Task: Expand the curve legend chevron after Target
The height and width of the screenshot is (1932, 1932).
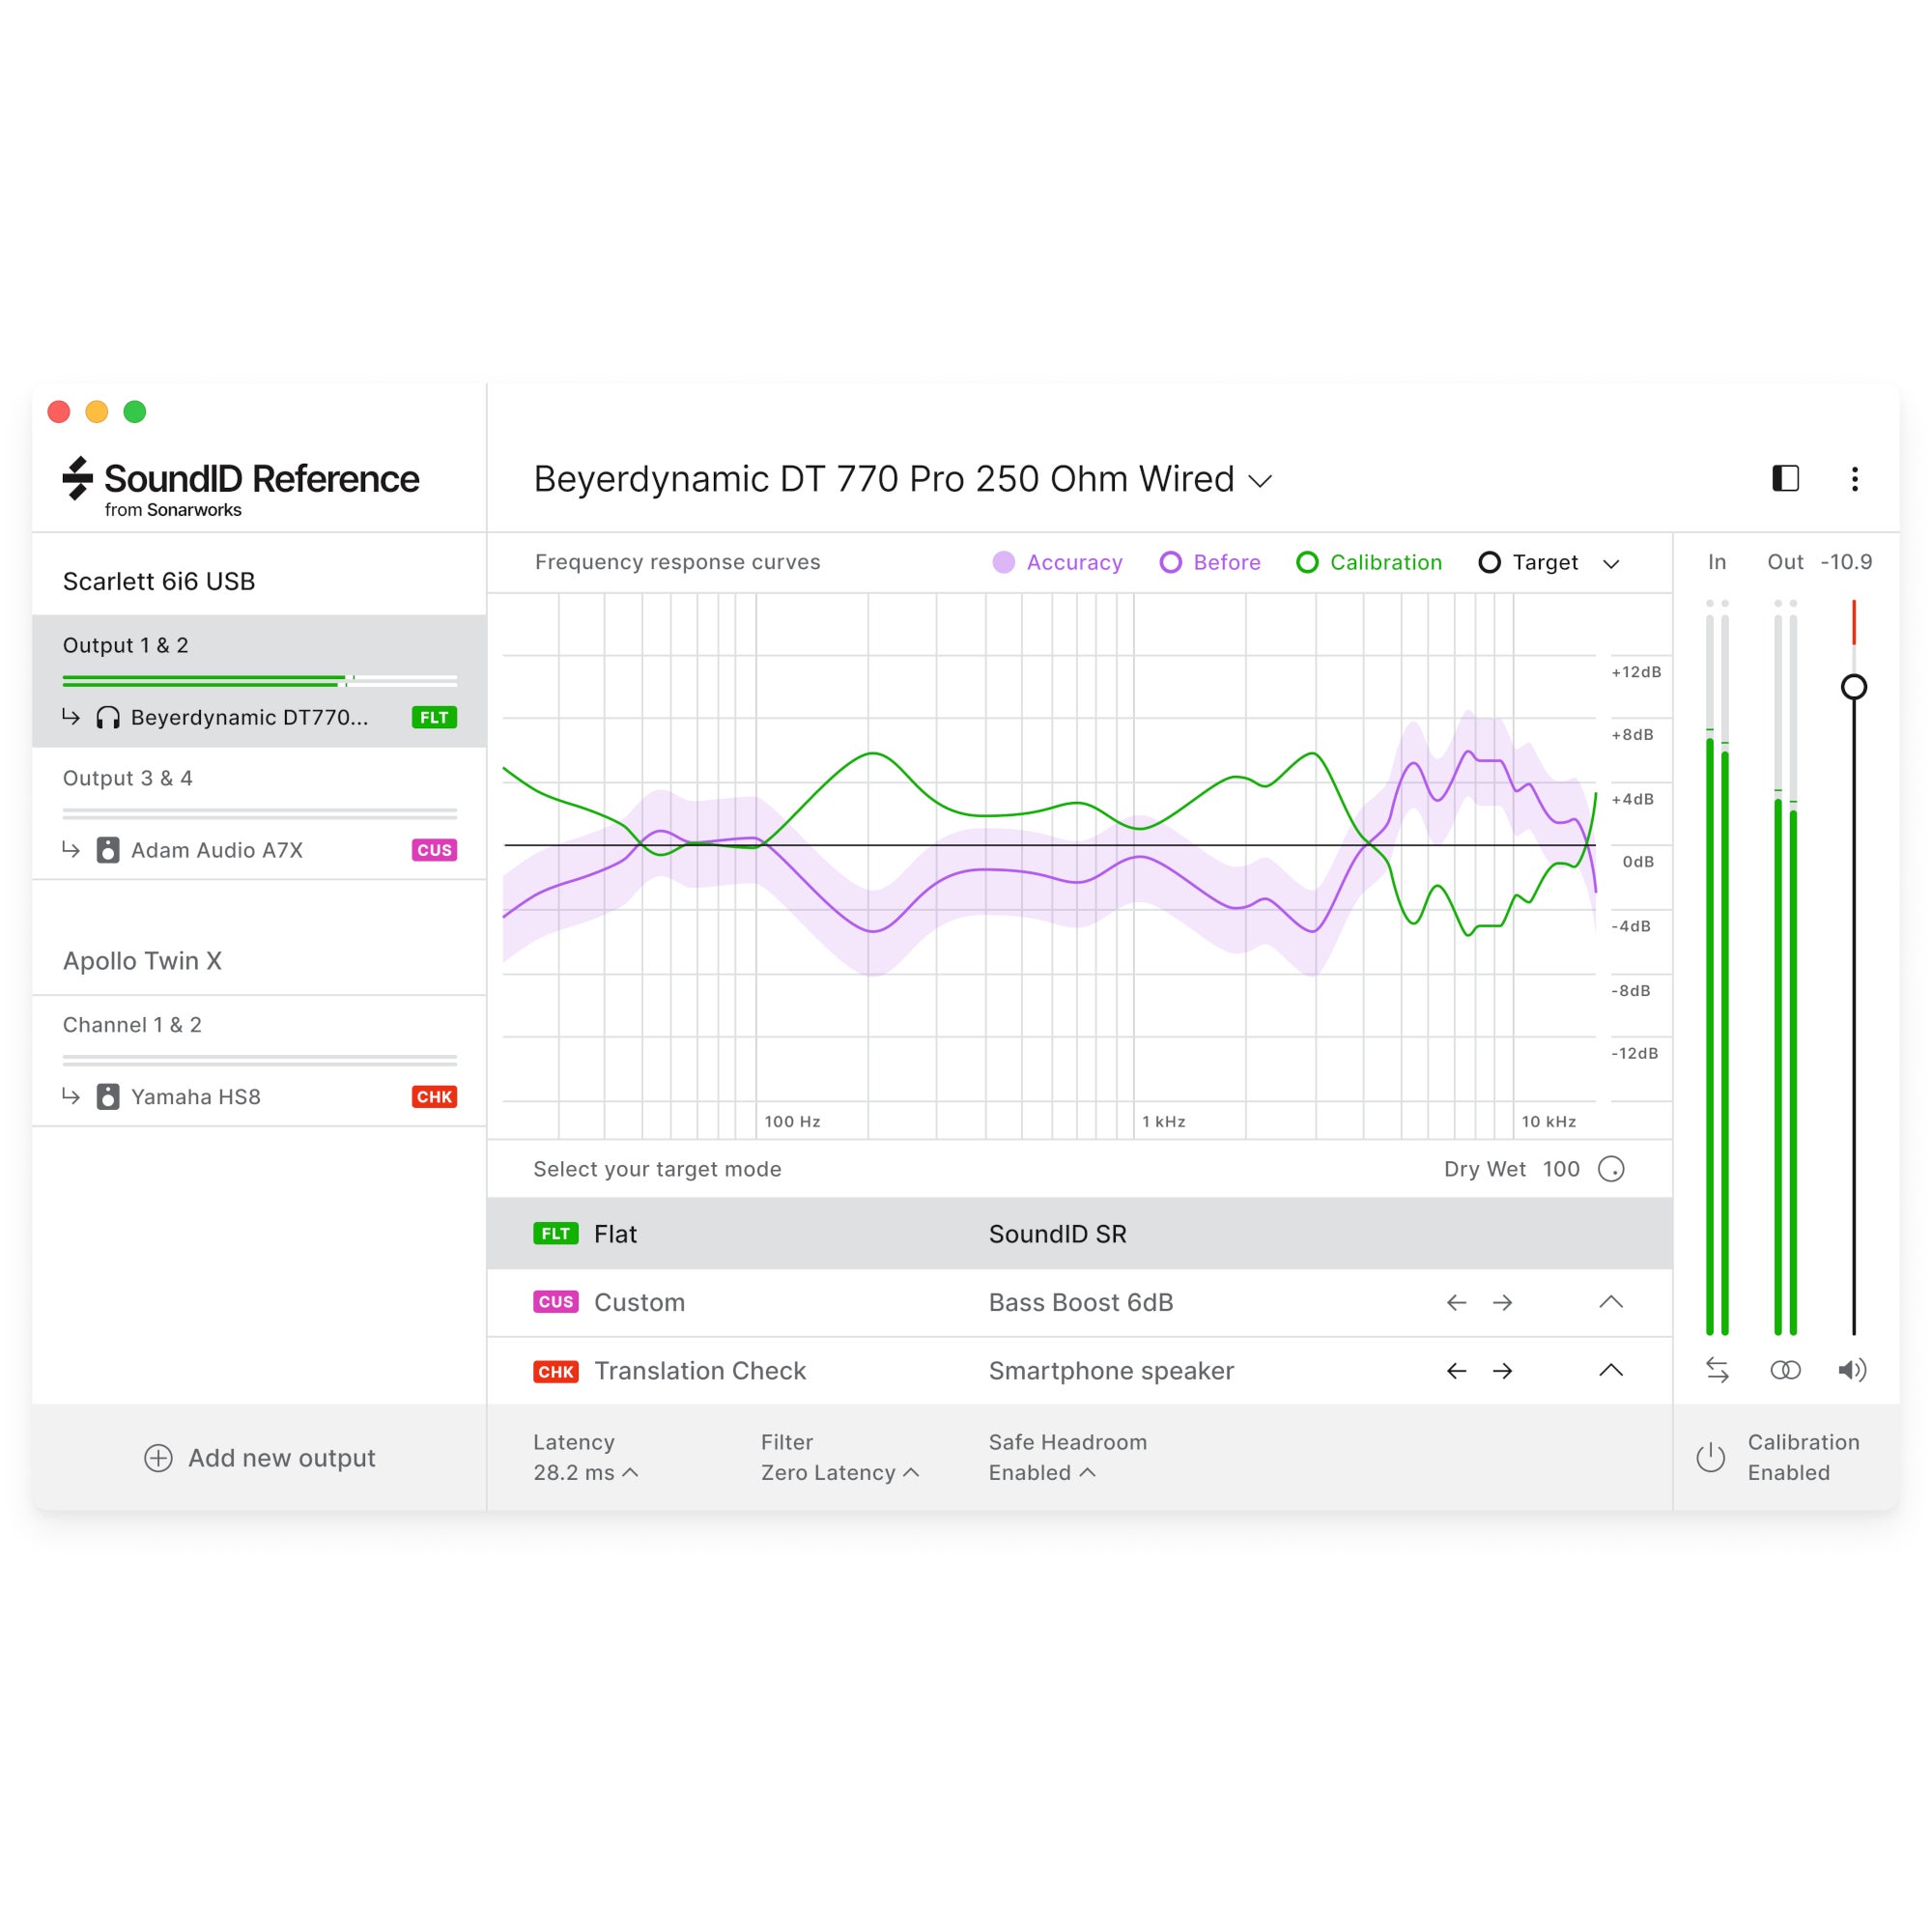Action: pos(1611,564)
